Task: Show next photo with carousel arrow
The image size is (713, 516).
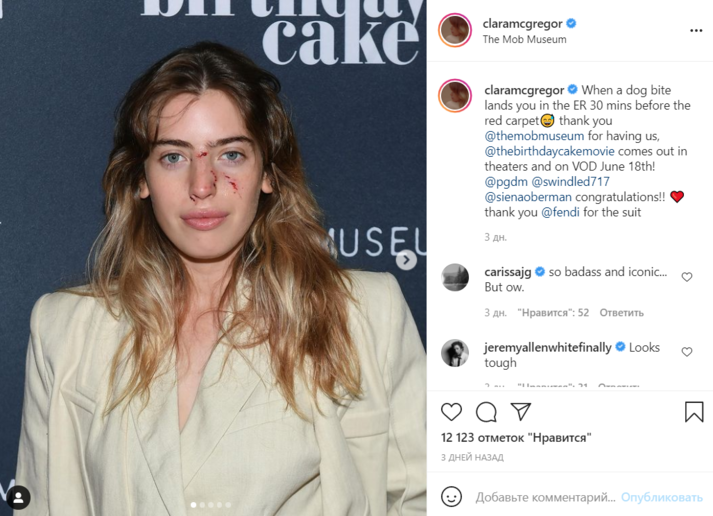Action: (x=406, y=260)
